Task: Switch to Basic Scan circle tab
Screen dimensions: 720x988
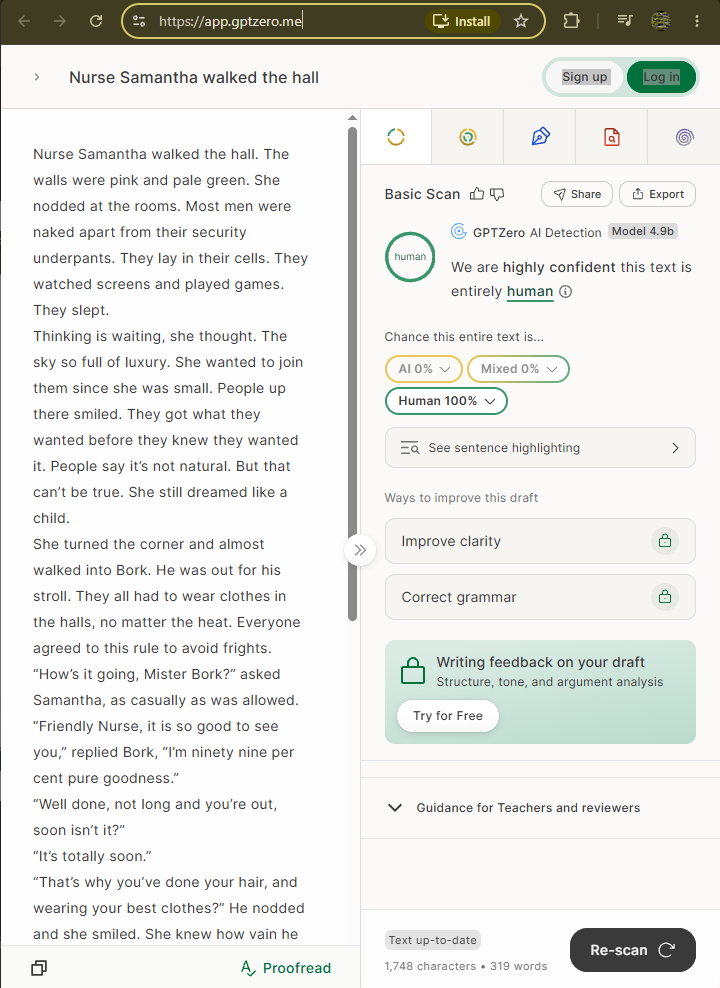Action: [x=396, y=137]
